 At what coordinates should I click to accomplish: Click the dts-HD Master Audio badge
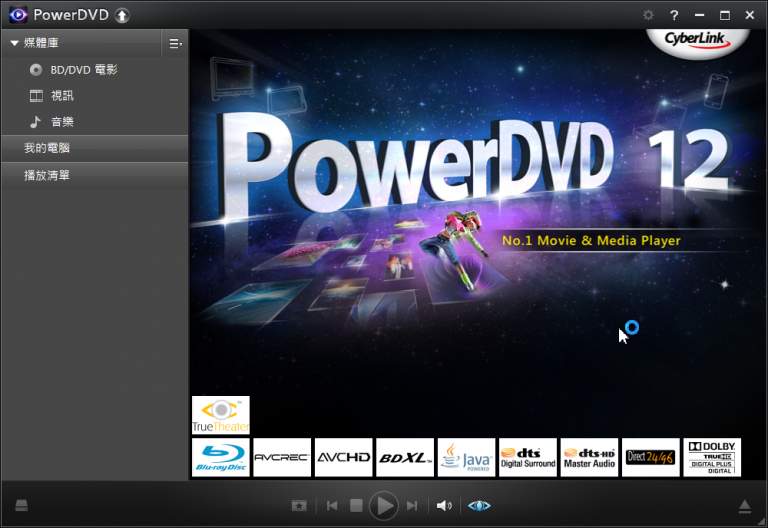(589, 457)
